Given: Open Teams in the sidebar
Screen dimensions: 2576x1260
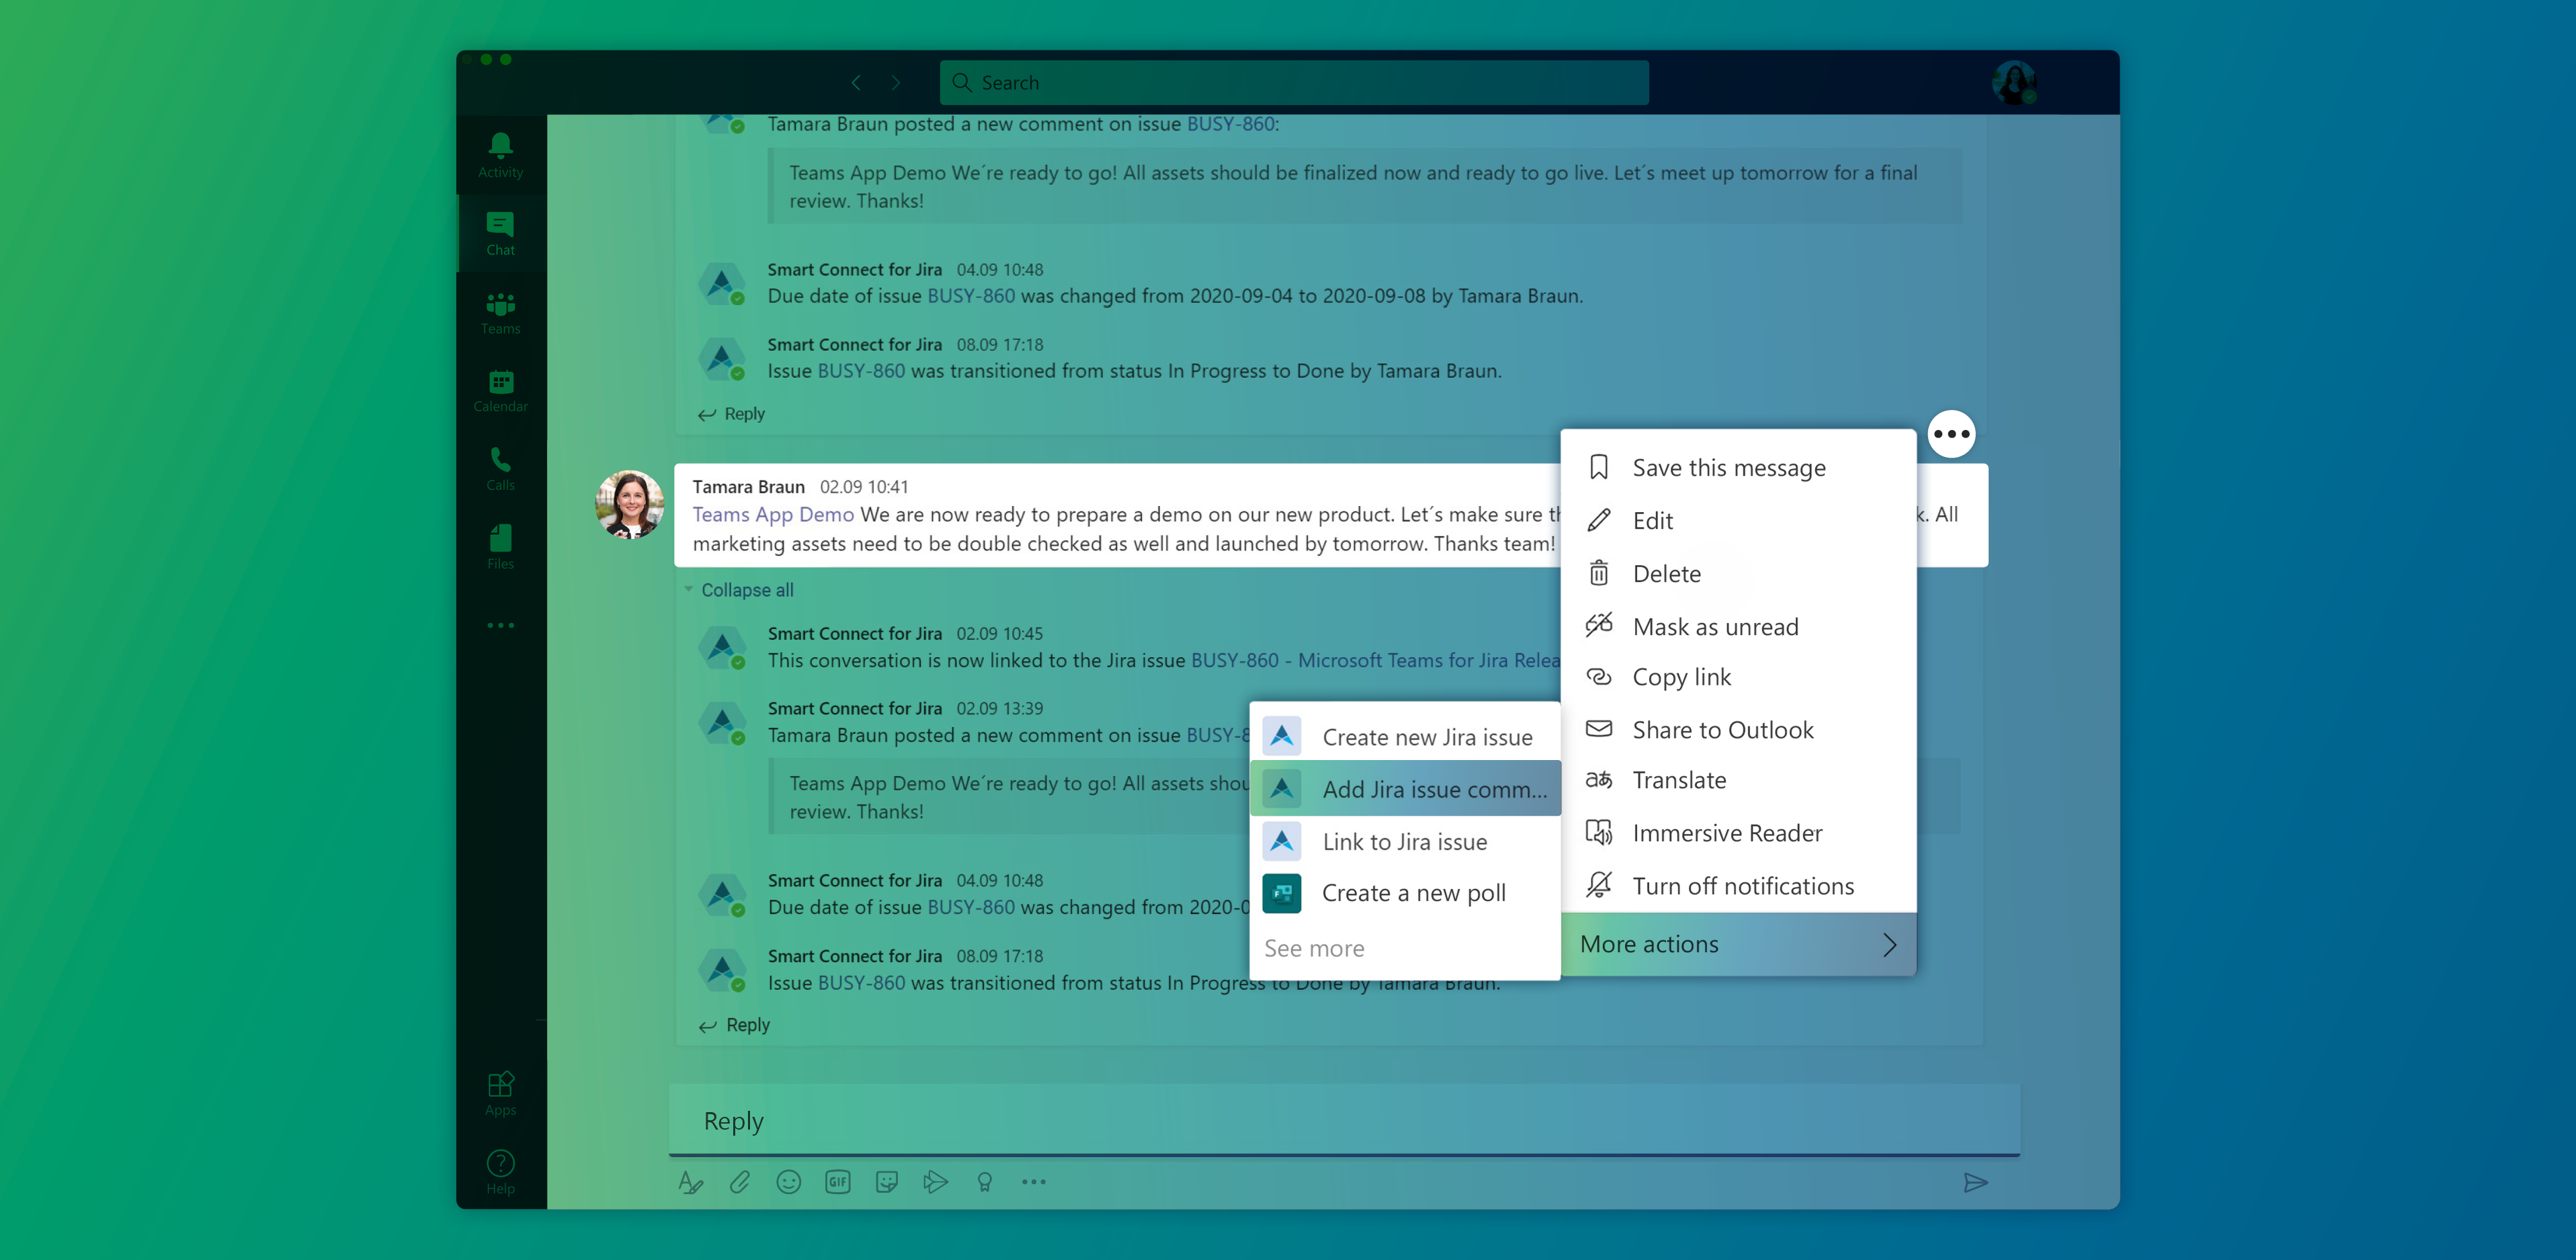Looking at the screenshot, I should 500,312.
